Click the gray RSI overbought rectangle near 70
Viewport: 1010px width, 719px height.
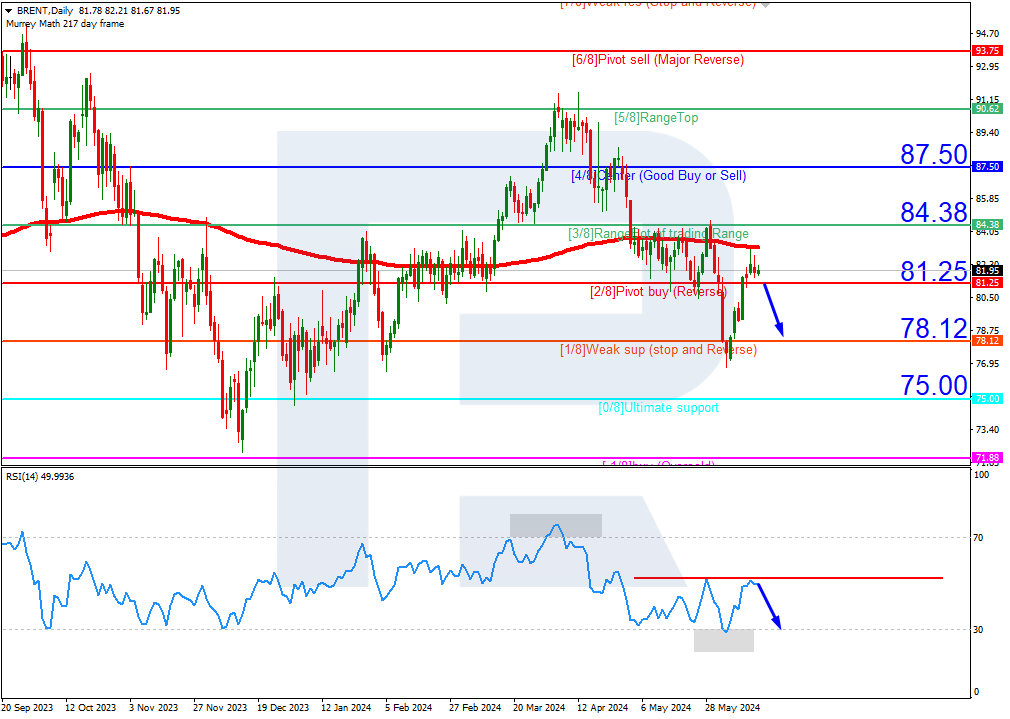[x=556, y=525]
